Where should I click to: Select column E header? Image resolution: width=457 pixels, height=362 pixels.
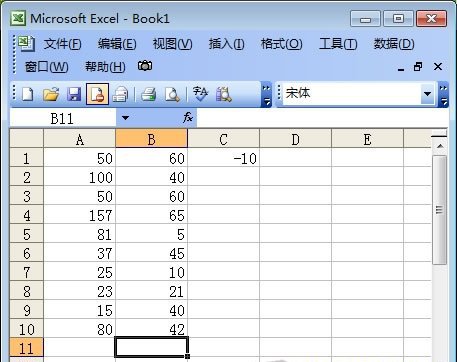click(x=367, y=139)
